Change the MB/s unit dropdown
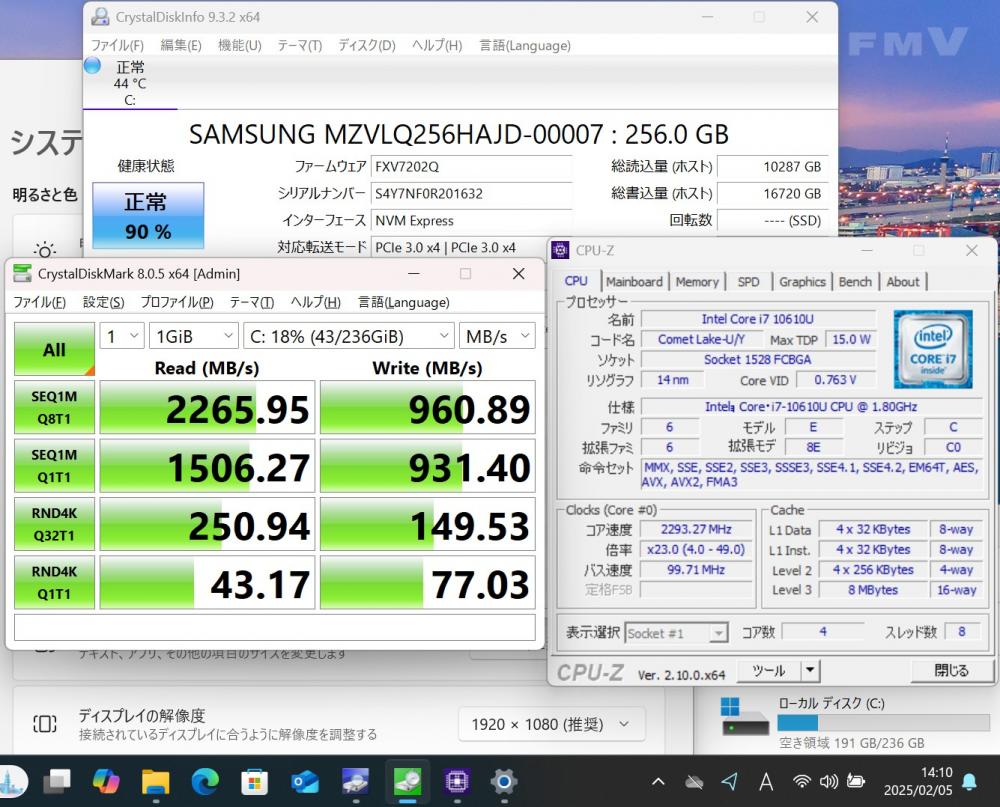Image resolution: width=1000 pixels, height=807 pixels. point(497,337)
